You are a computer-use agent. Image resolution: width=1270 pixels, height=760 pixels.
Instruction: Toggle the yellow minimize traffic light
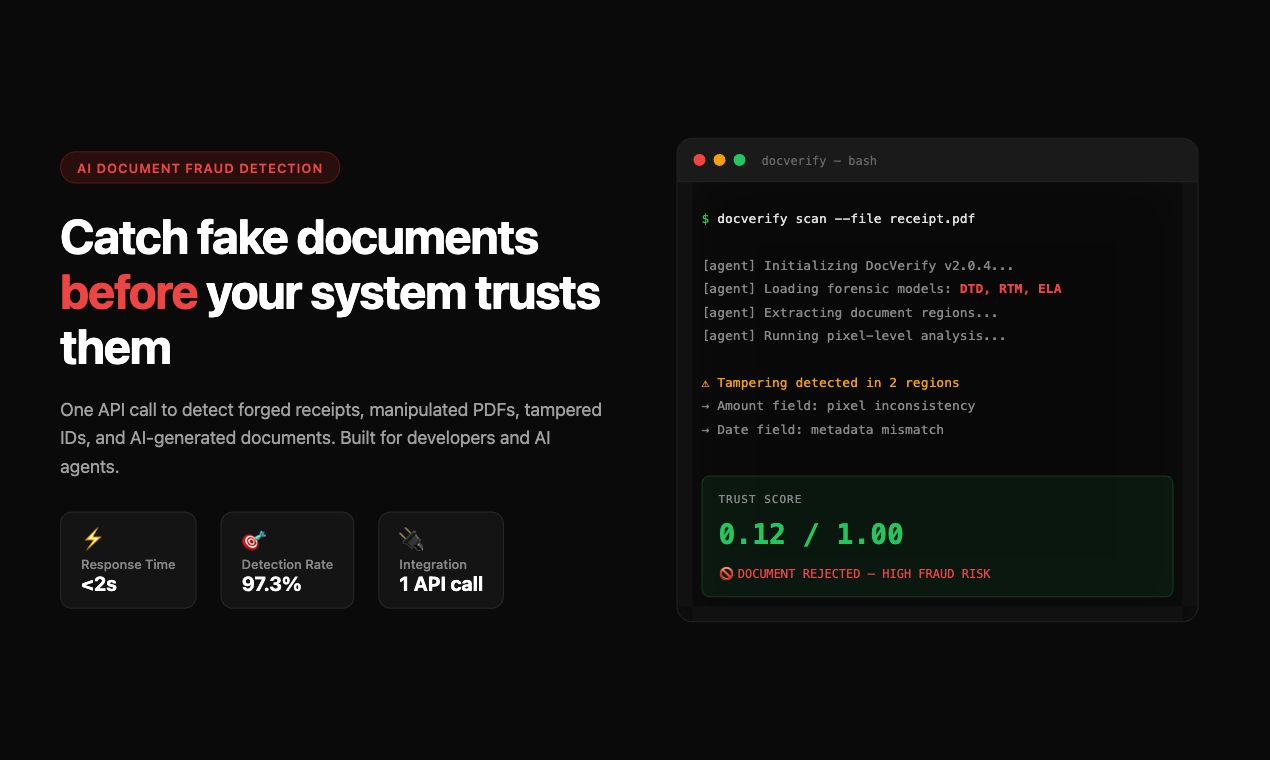(719, 159)
